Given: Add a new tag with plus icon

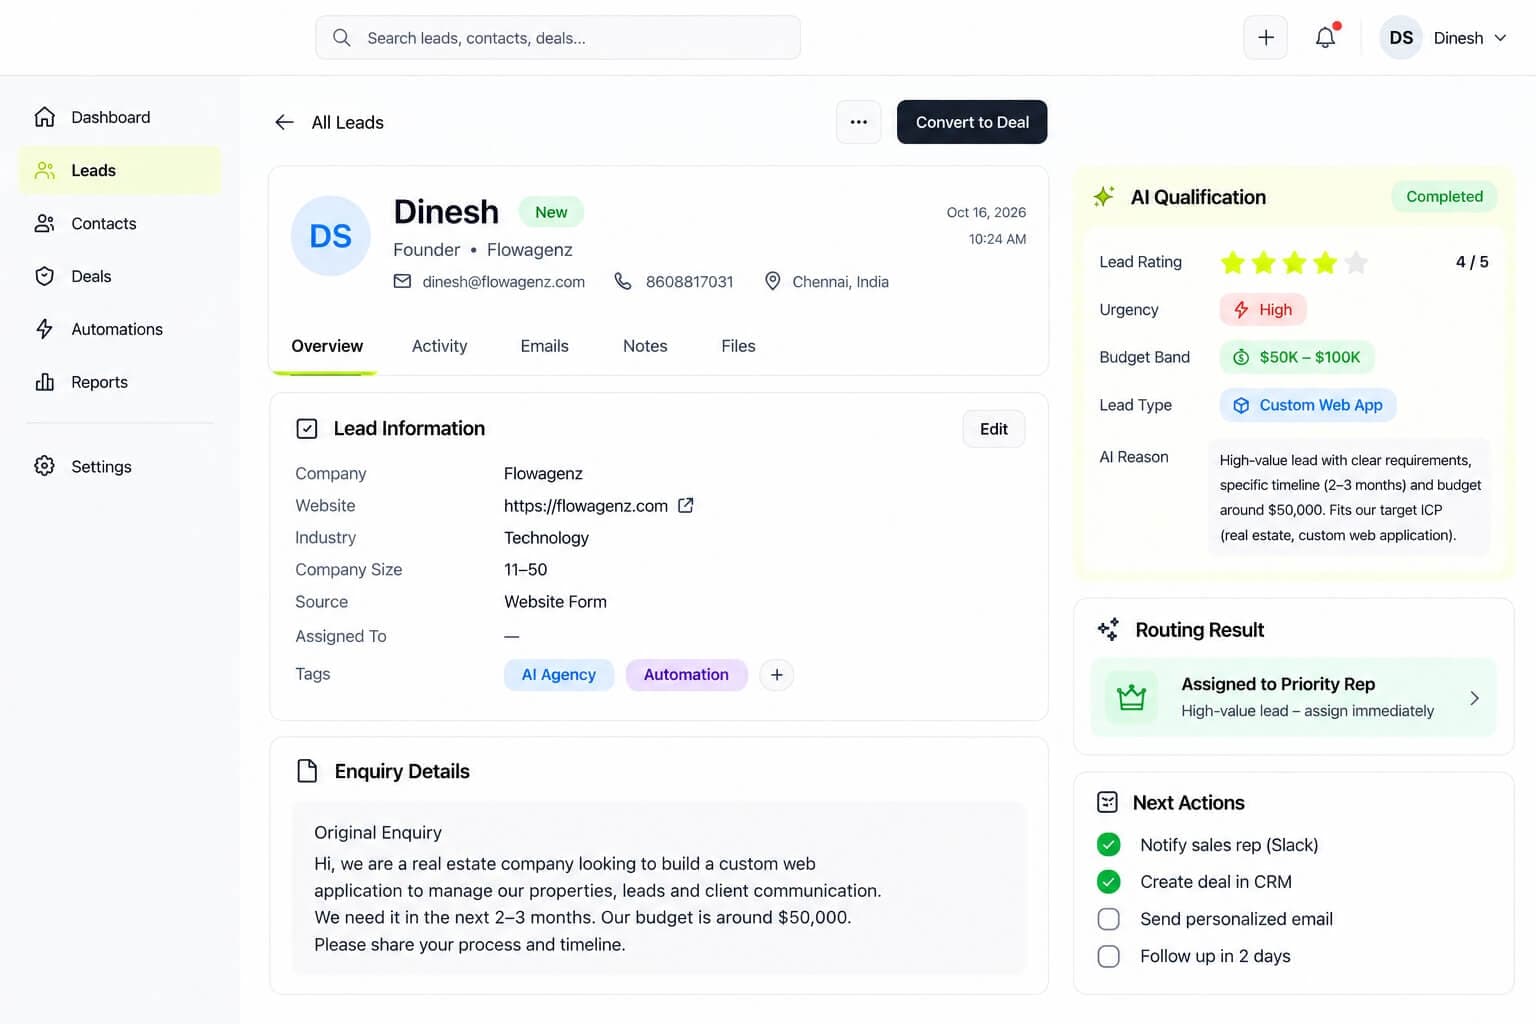Looking at the screenshot, I should click(777, 675).
